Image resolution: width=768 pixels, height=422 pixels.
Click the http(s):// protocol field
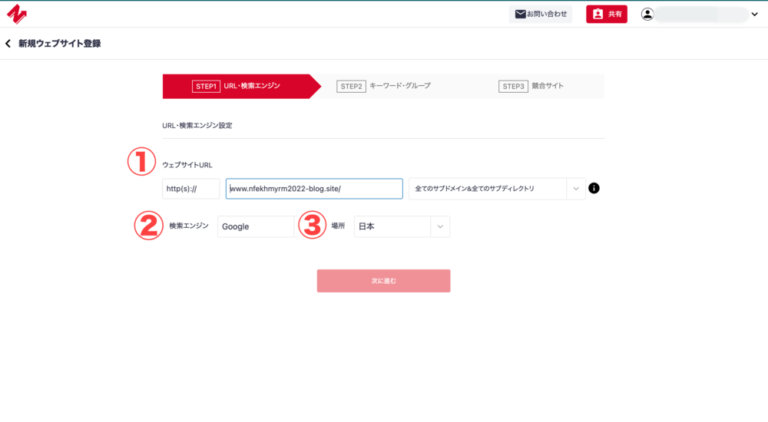coord(190,188)
